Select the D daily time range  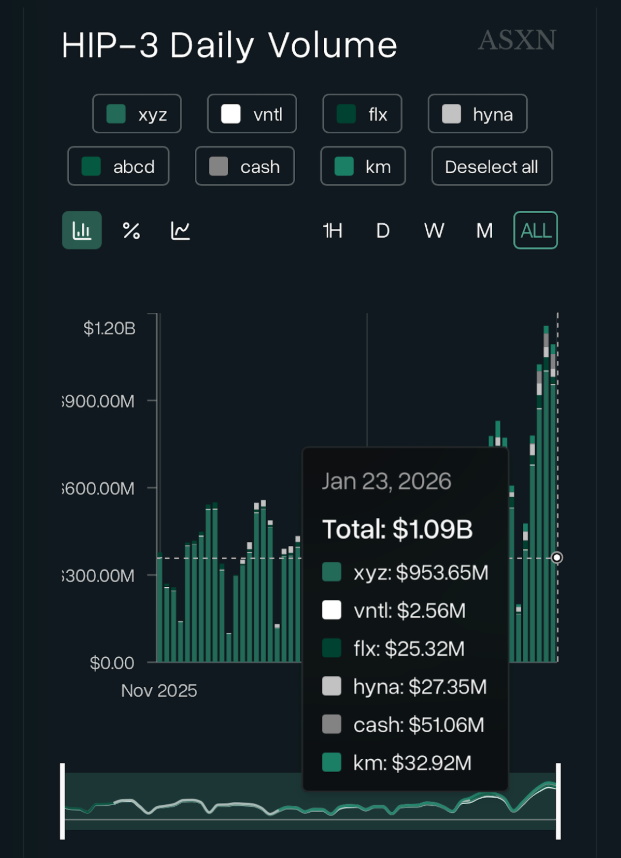tap(383, 231)
